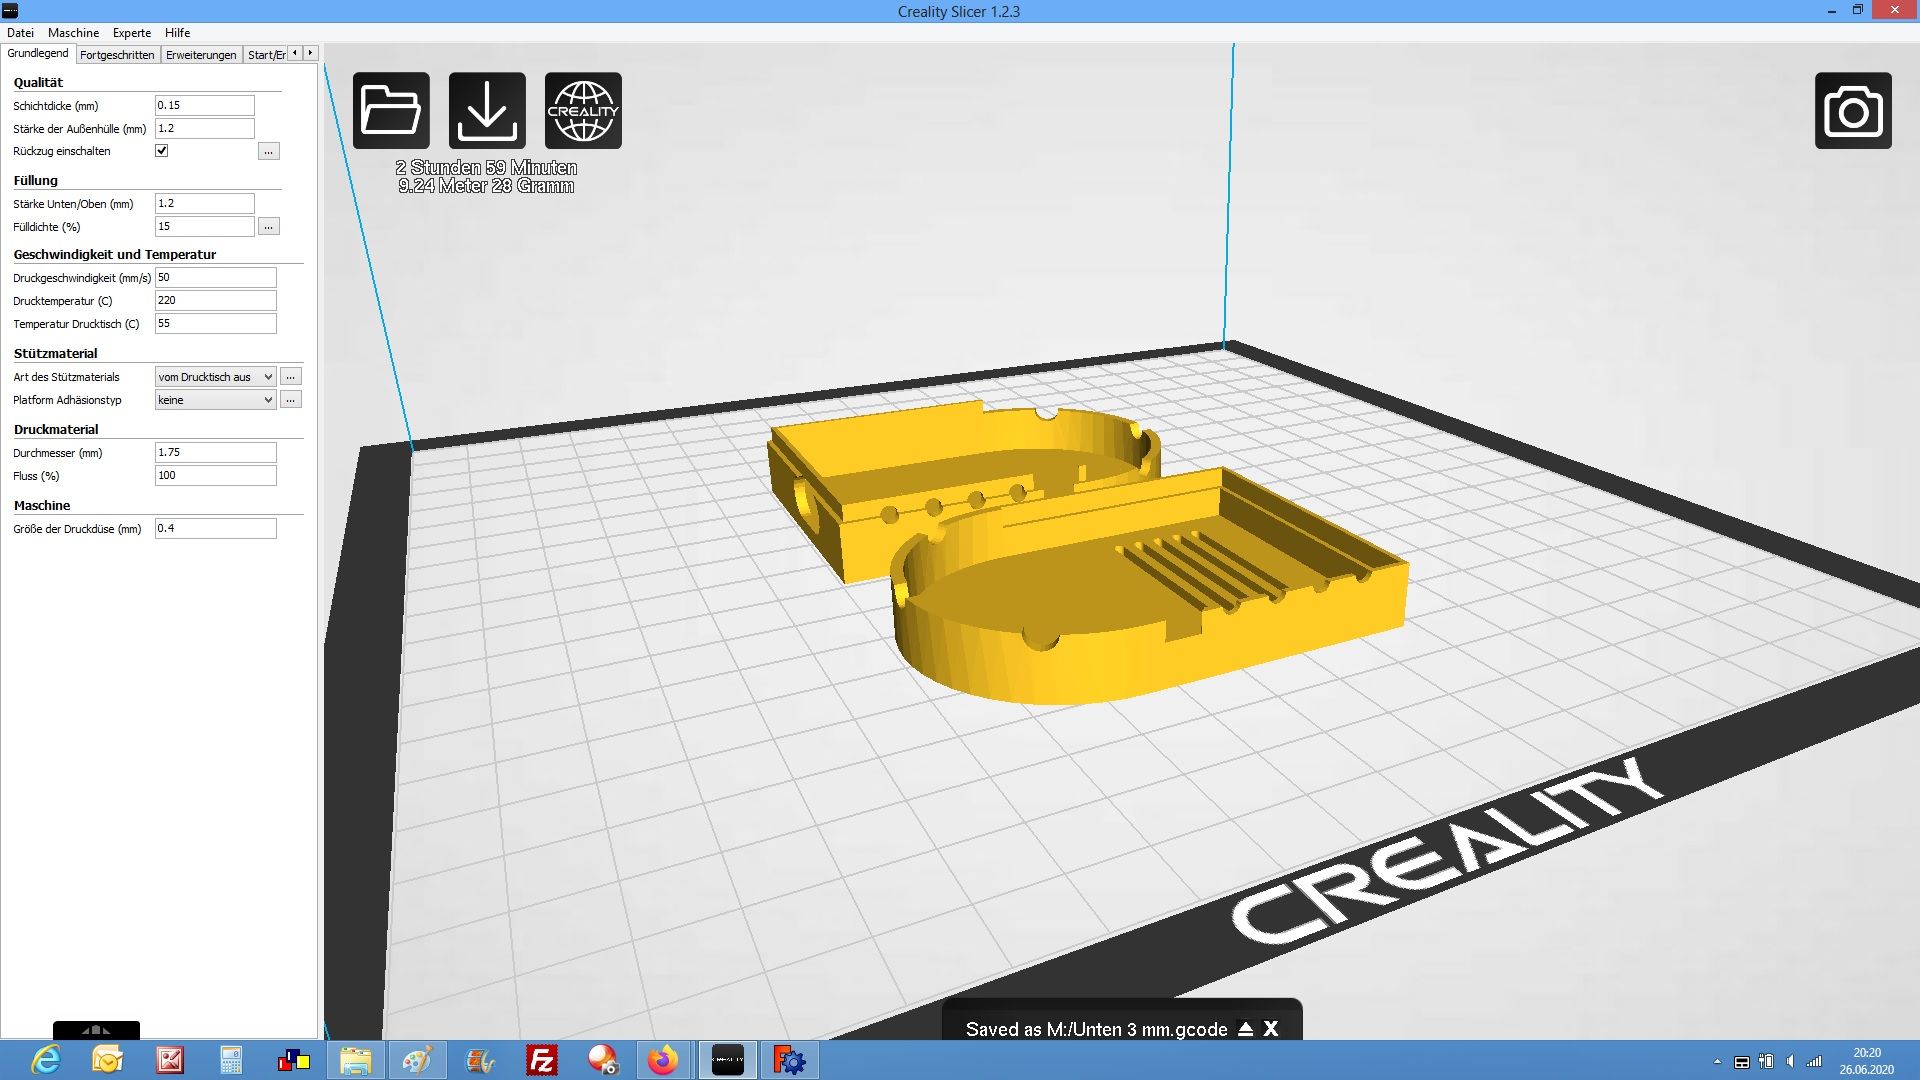Viewport: 1920px width, 1080px height.
Task: Open the Maschine menu
Action: [x=73, y=33]
